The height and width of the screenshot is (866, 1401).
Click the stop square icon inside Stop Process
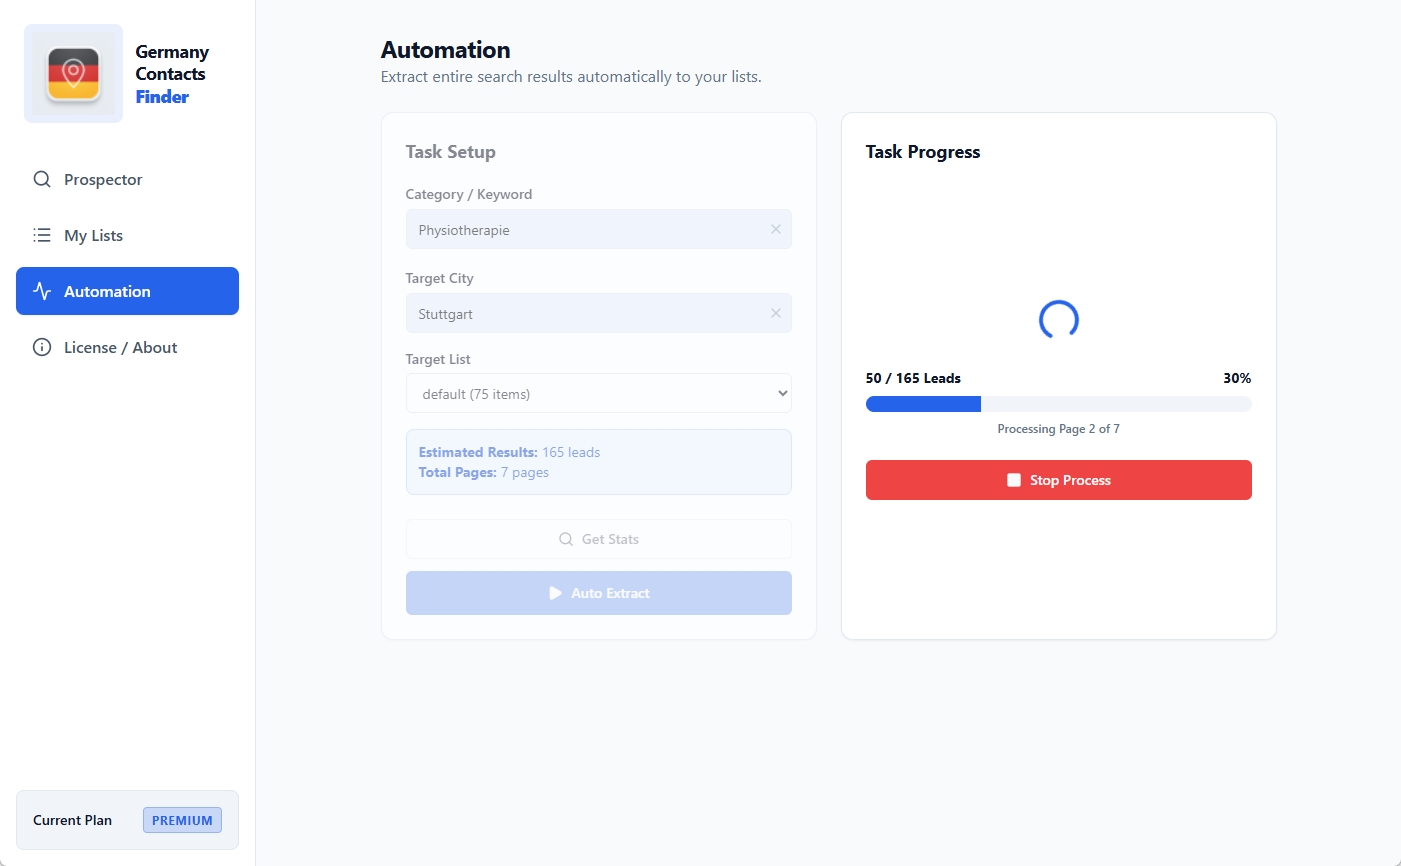(x=1015, y=480)
